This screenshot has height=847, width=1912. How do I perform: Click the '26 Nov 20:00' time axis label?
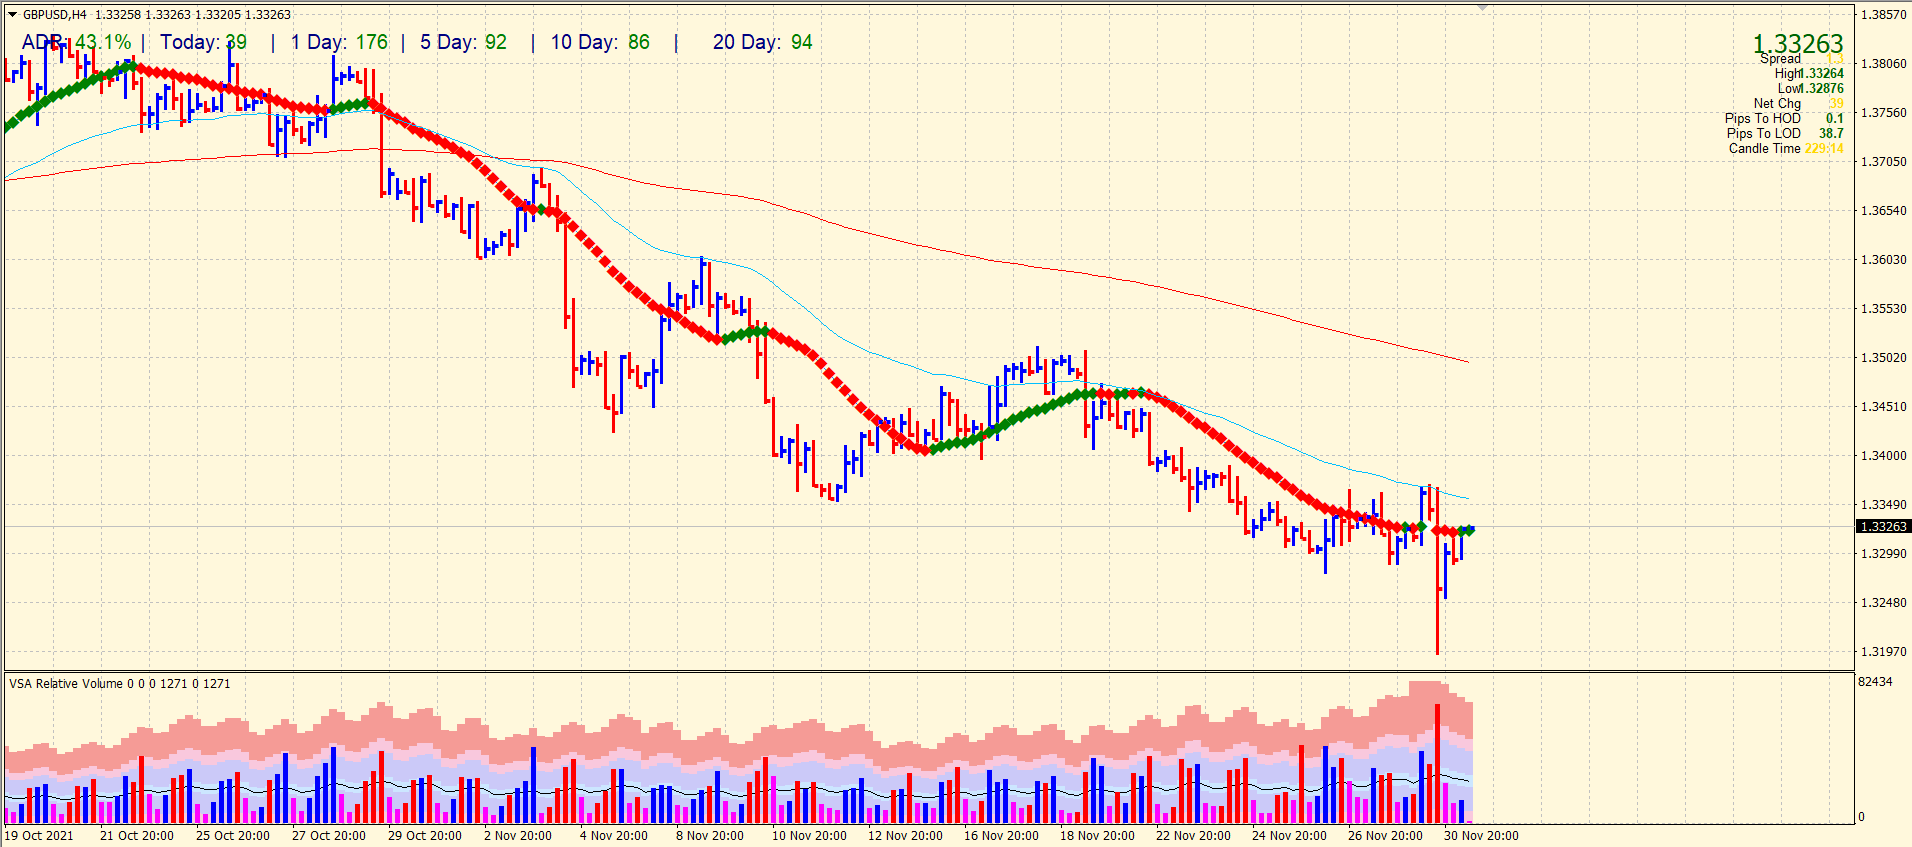pyautogui.click(x=1385, y=836)
